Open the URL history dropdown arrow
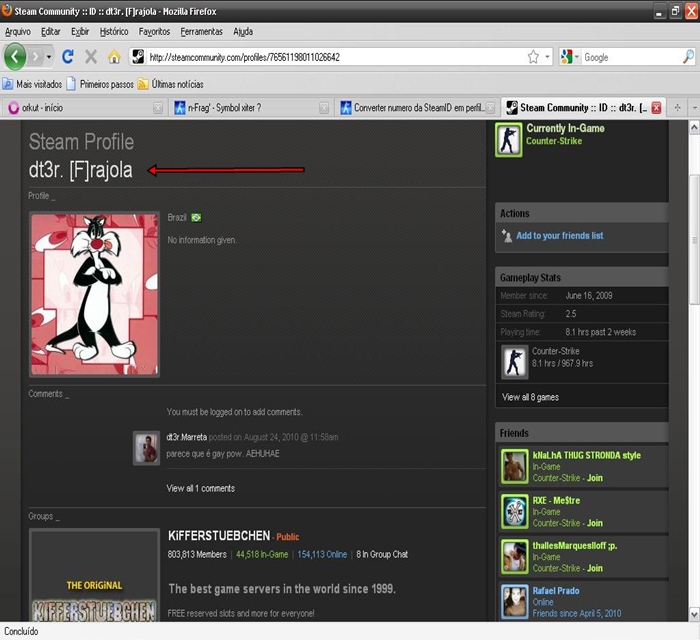Image resolution: width=700 pixels, height=640 pixels. [547, 57]
